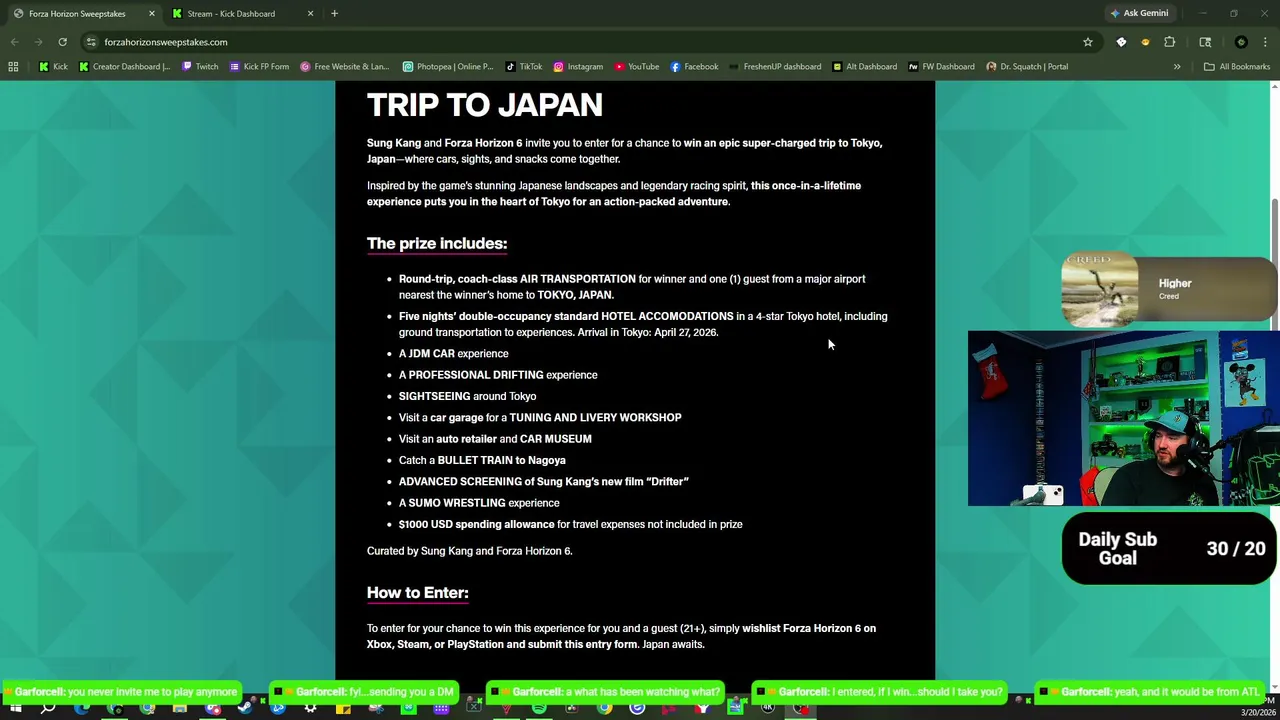This screenshot has width=1280, height=720.
Task: Open the Kick bookmark
Action: click(53, 67)
